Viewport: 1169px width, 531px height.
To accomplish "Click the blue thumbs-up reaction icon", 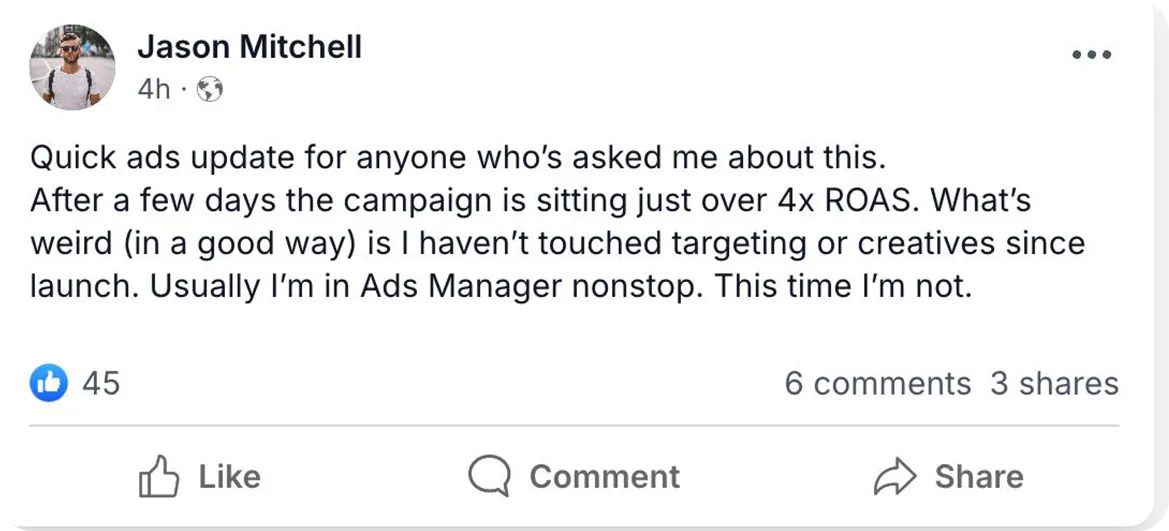I will click(49, 382).
